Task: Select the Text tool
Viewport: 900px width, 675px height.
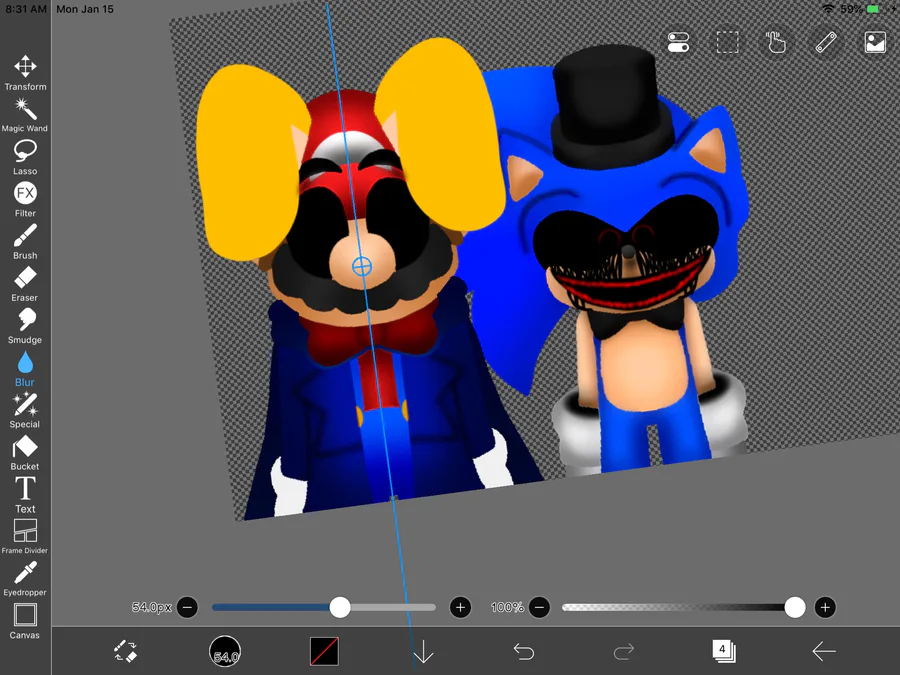Action: pyautogui.click(x=25, y=495)
